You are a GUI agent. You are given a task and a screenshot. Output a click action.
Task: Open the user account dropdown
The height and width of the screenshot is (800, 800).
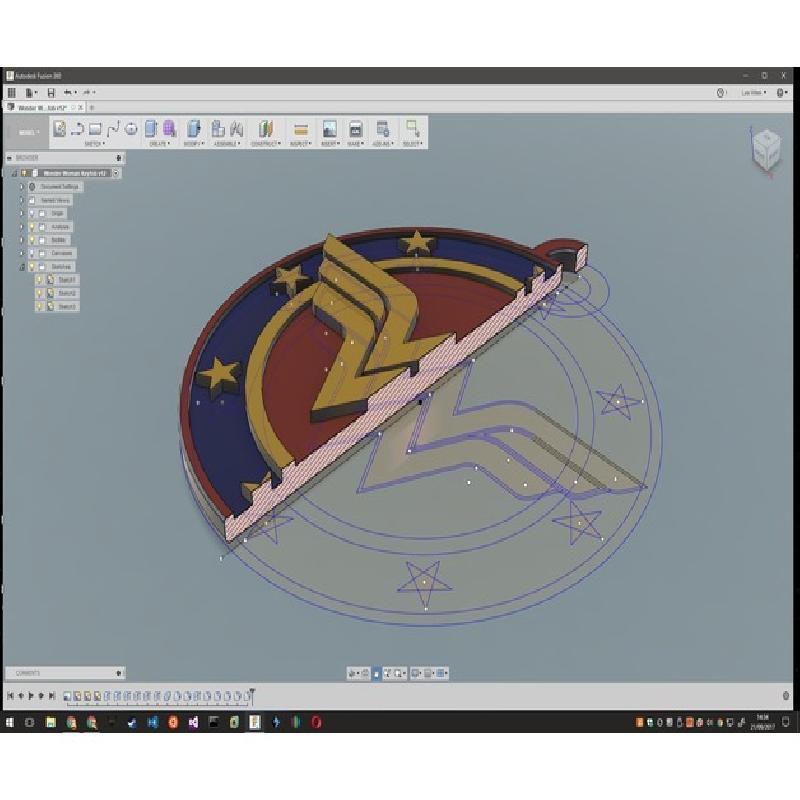click(754, 93)
